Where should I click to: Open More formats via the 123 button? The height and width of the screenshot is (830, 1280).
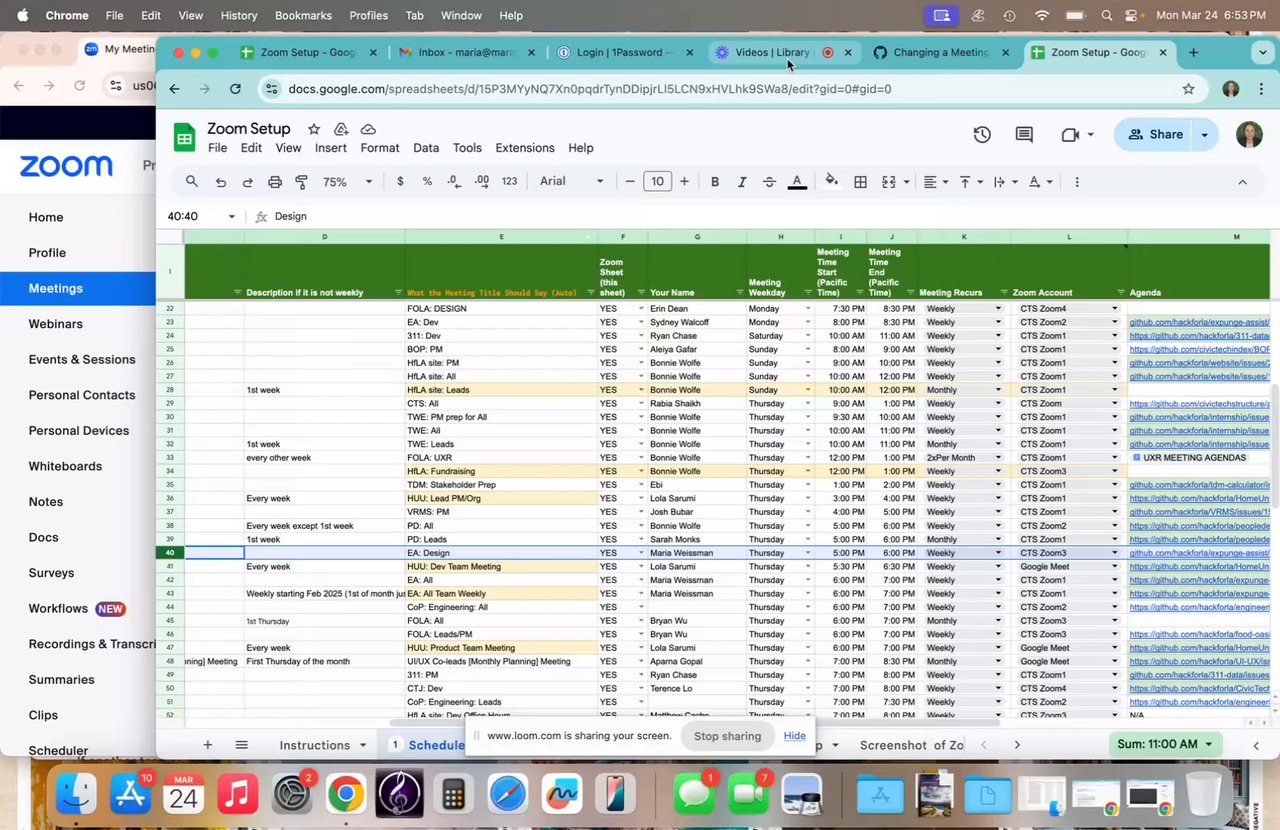510,182
